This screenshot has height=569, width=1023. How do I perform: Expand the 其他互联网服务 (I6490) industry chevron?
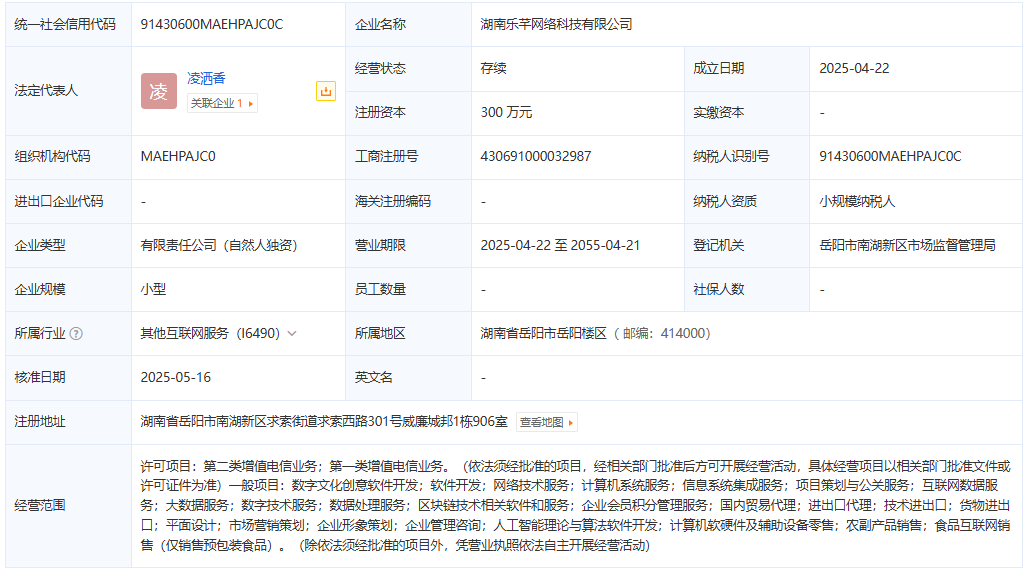coord(292,334)
